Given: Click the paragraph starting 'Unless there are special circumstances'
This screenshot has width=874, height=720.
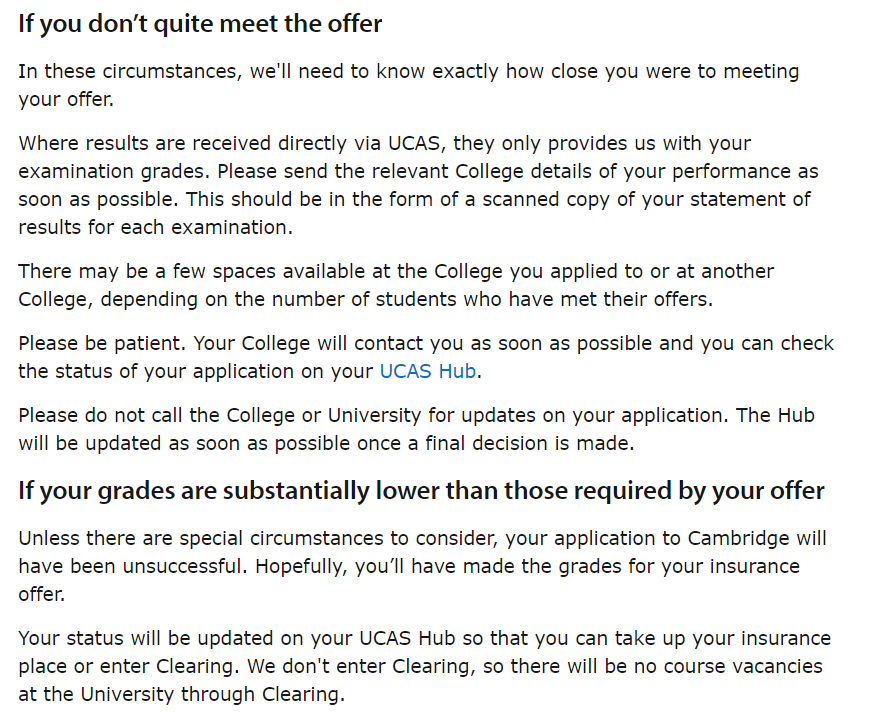Looking at the screenshot, I should tap(423, 566).
